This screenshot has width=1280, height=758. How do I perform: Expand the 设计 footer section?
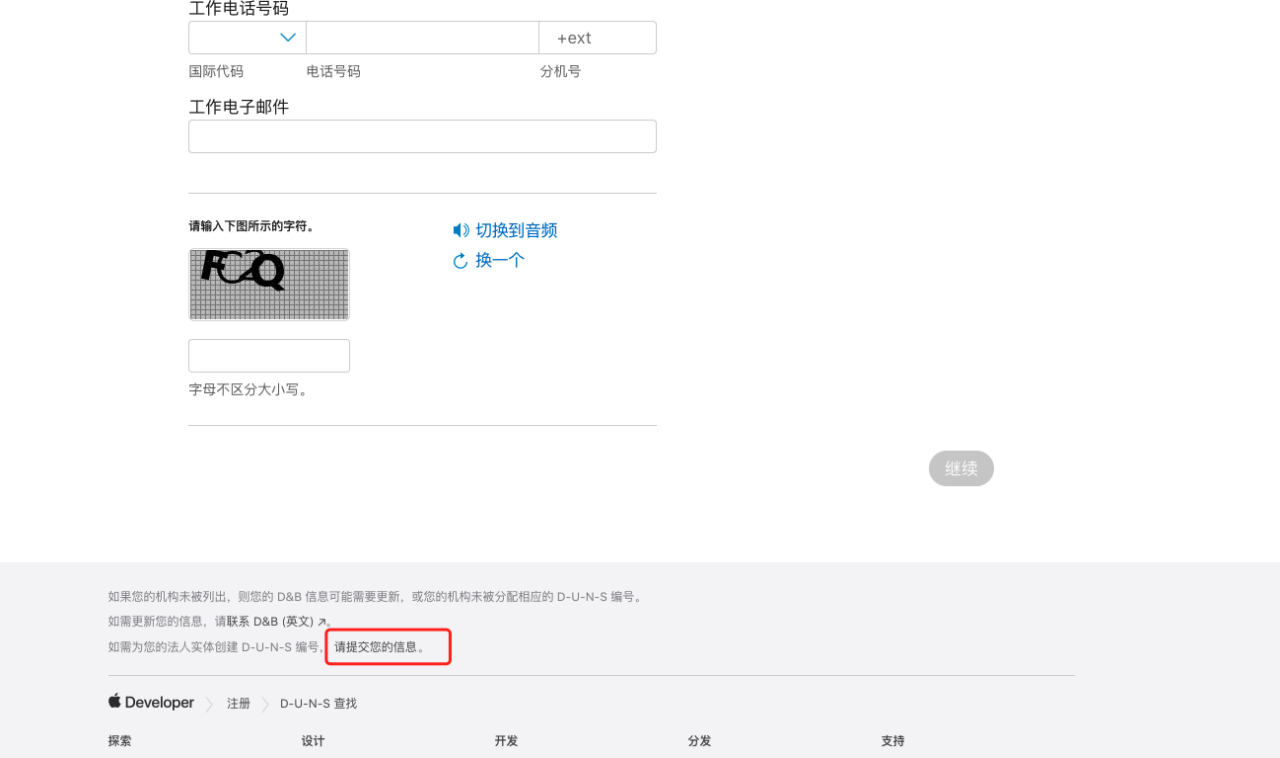[313, 741]
